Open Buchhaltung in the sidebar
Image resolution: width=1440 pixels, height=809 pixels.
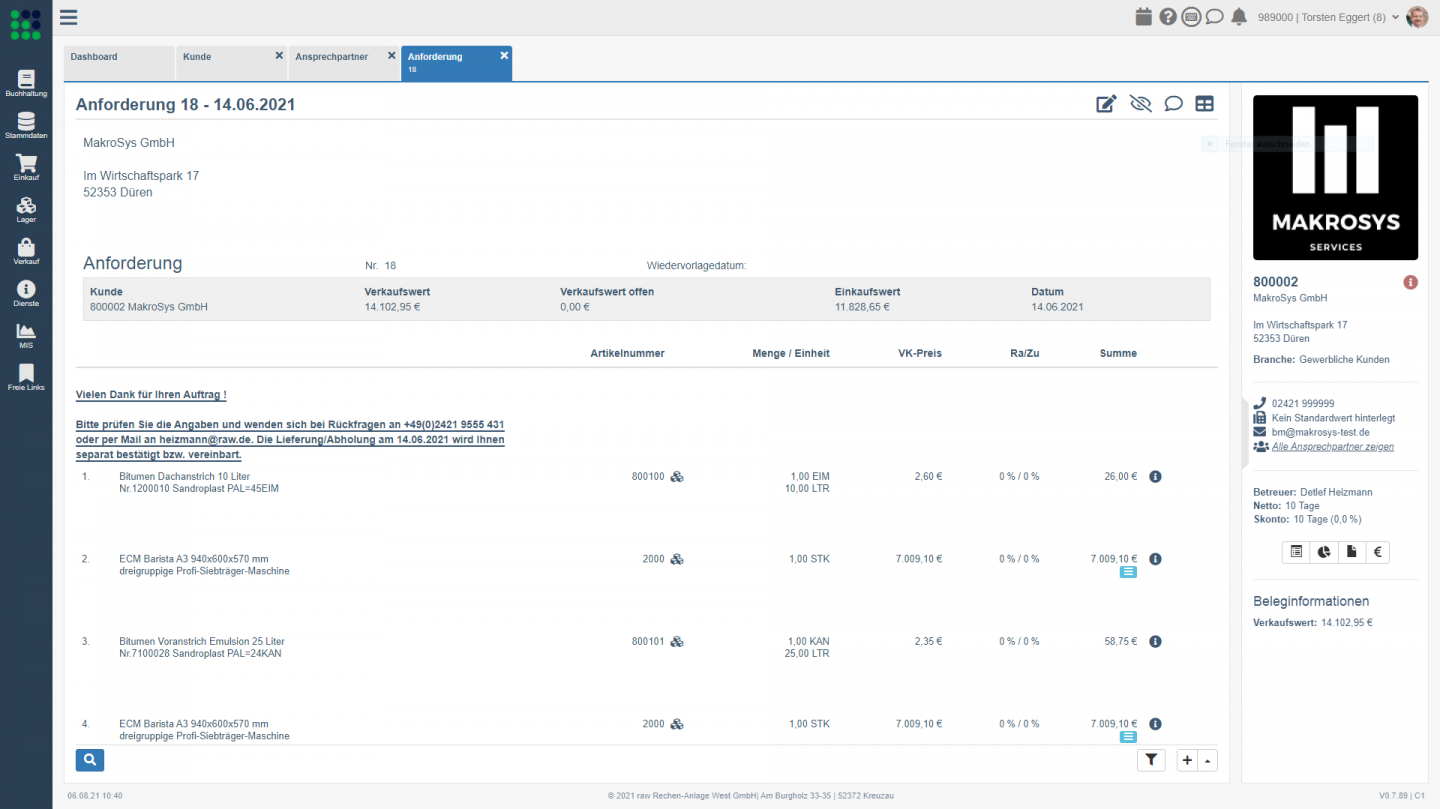(x=26, y=83)
